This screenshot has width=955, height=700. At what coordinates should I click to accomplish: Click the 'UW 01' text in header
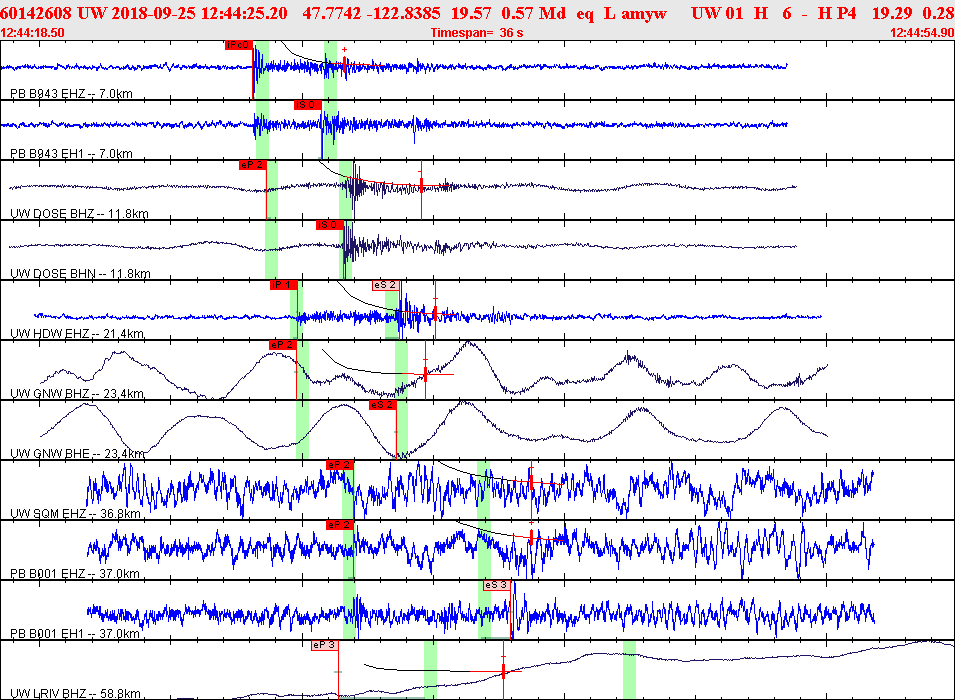717,13
